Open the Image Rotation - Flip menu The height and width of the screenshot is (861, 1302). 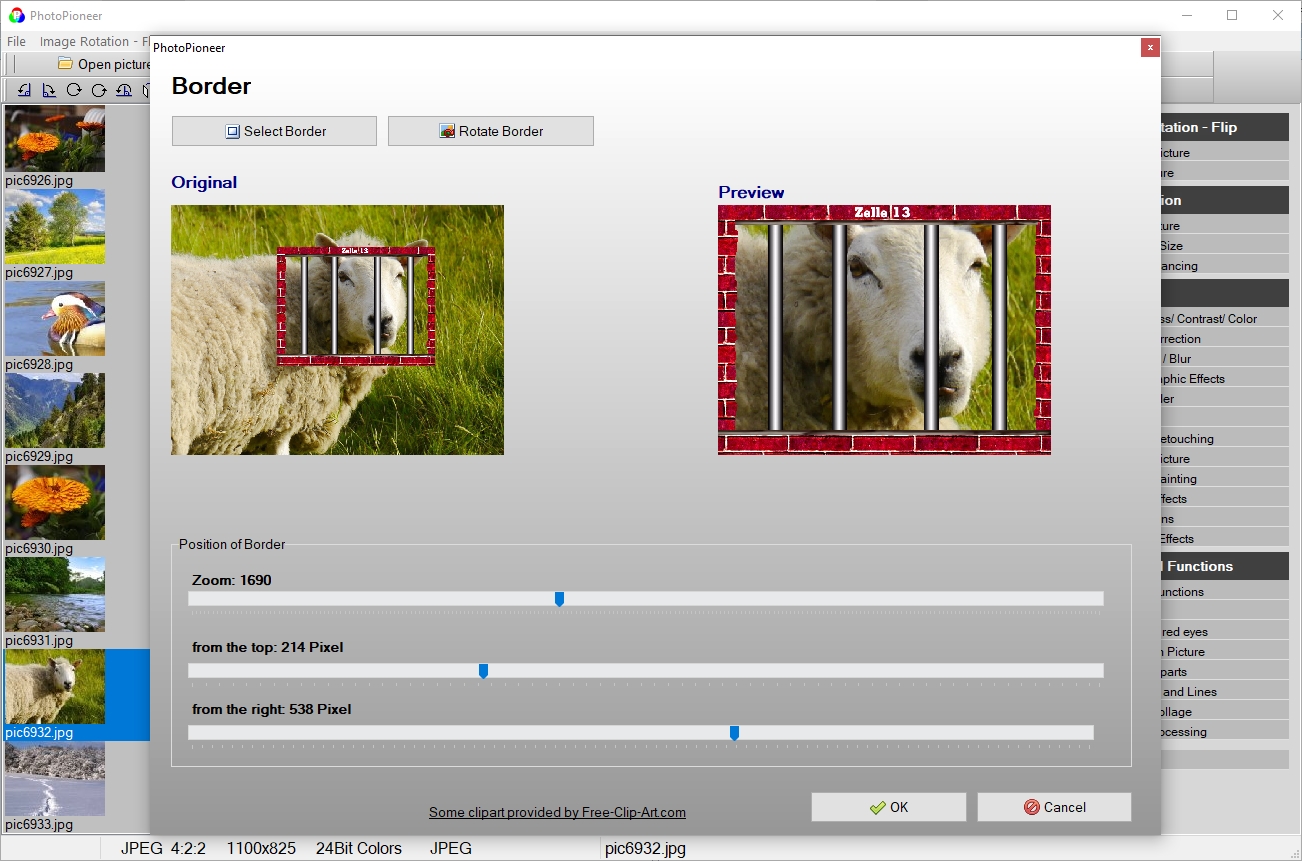[84, 41]
